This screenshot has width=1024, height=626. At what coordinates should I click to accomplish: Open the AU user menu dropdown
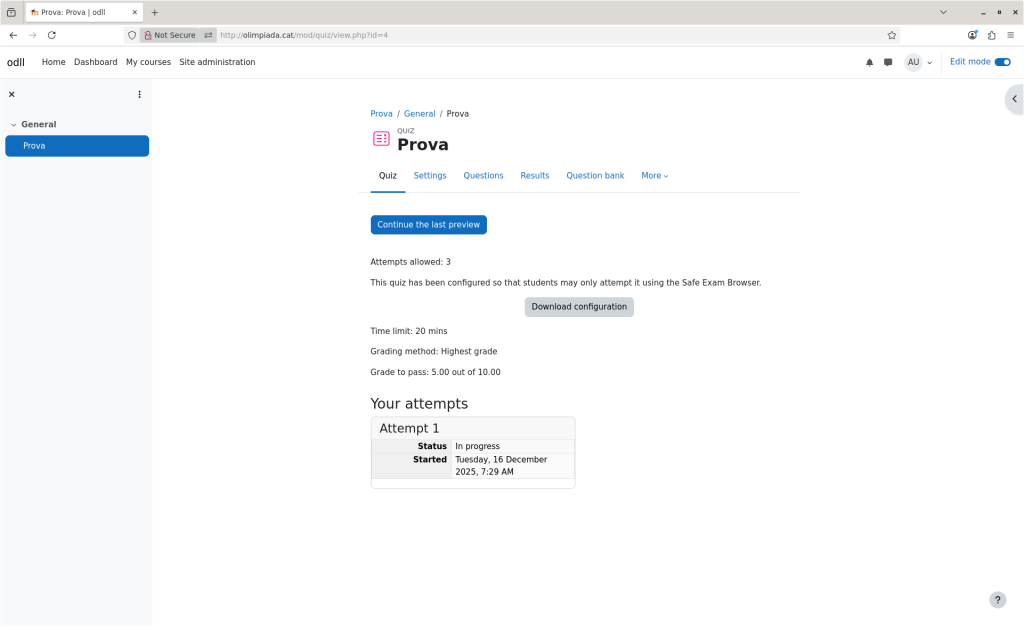[918, 62]
